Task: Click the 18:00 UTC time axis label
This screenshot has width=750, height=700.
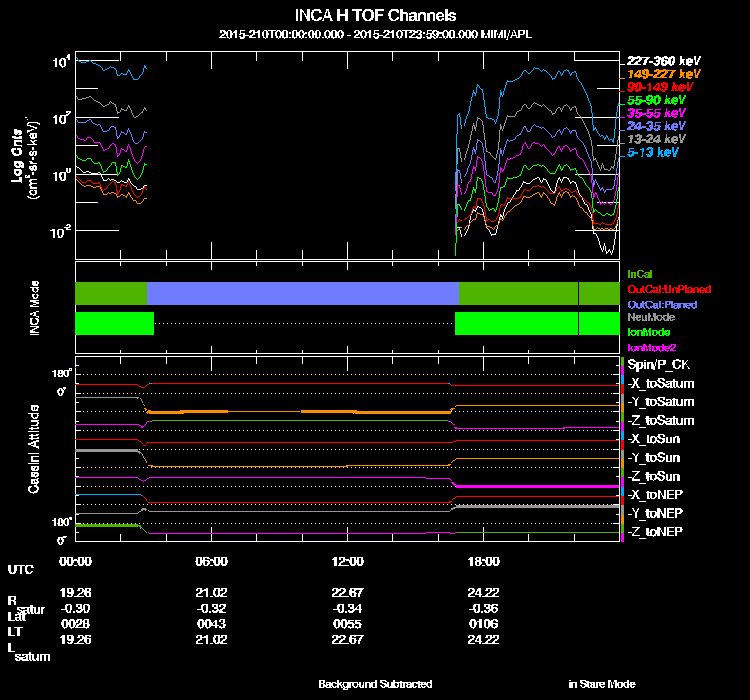Action: pyautogui.click(x=484, y=561)
